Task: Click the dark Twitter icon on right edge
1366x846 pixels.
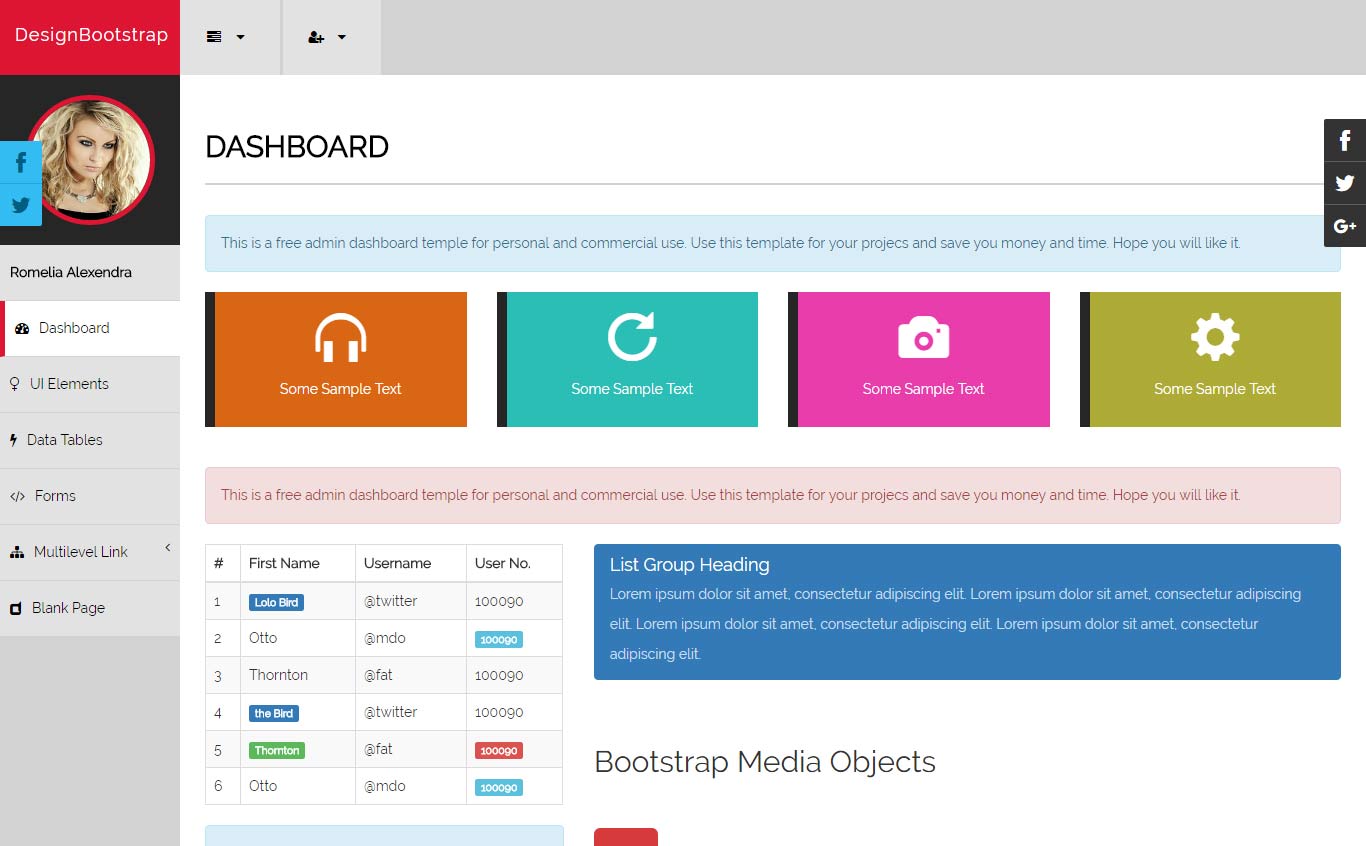Action: point(1345,183)
